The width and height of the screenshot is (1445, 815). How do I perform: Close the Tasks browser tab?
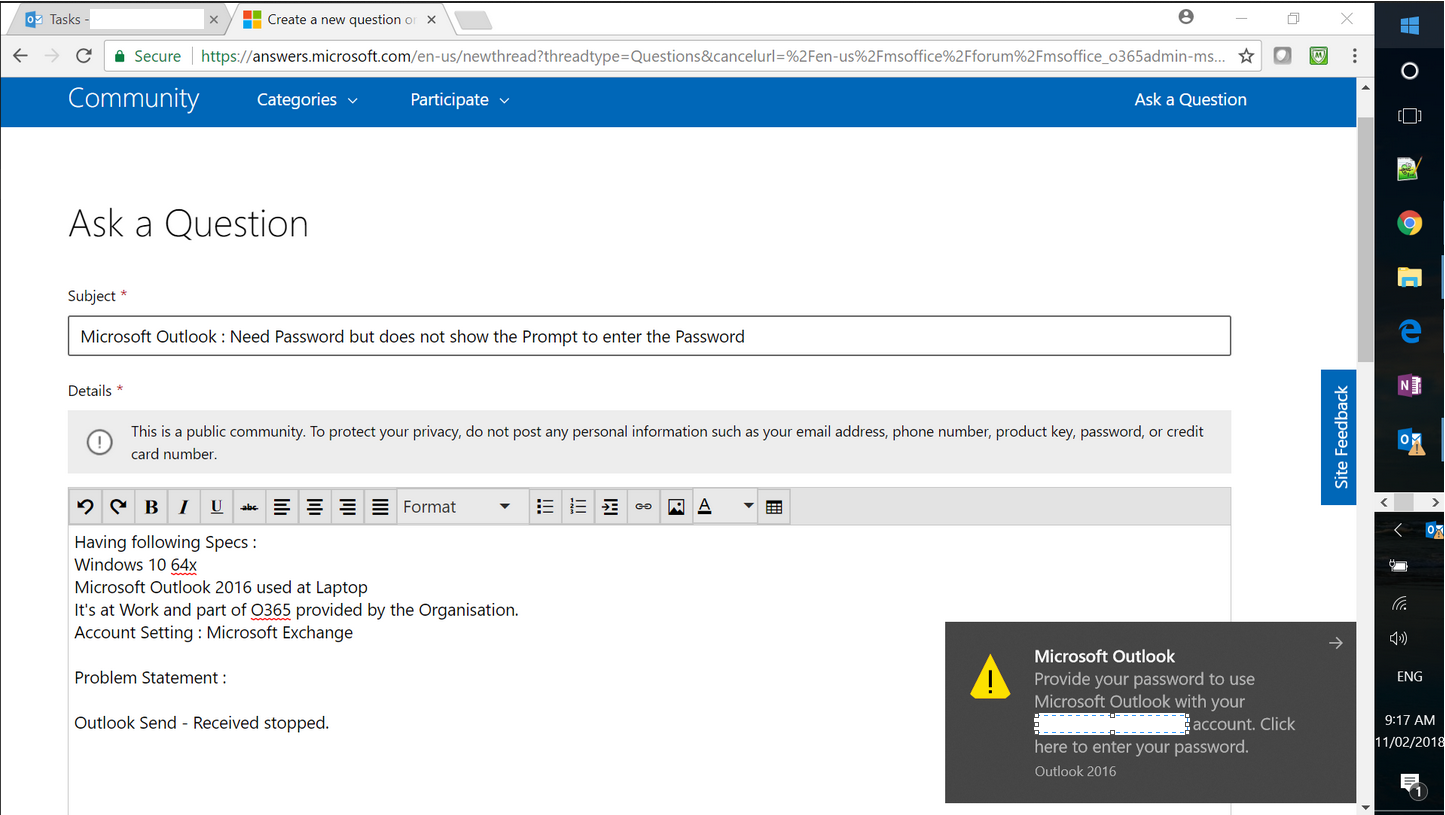[x=214, y=19]
